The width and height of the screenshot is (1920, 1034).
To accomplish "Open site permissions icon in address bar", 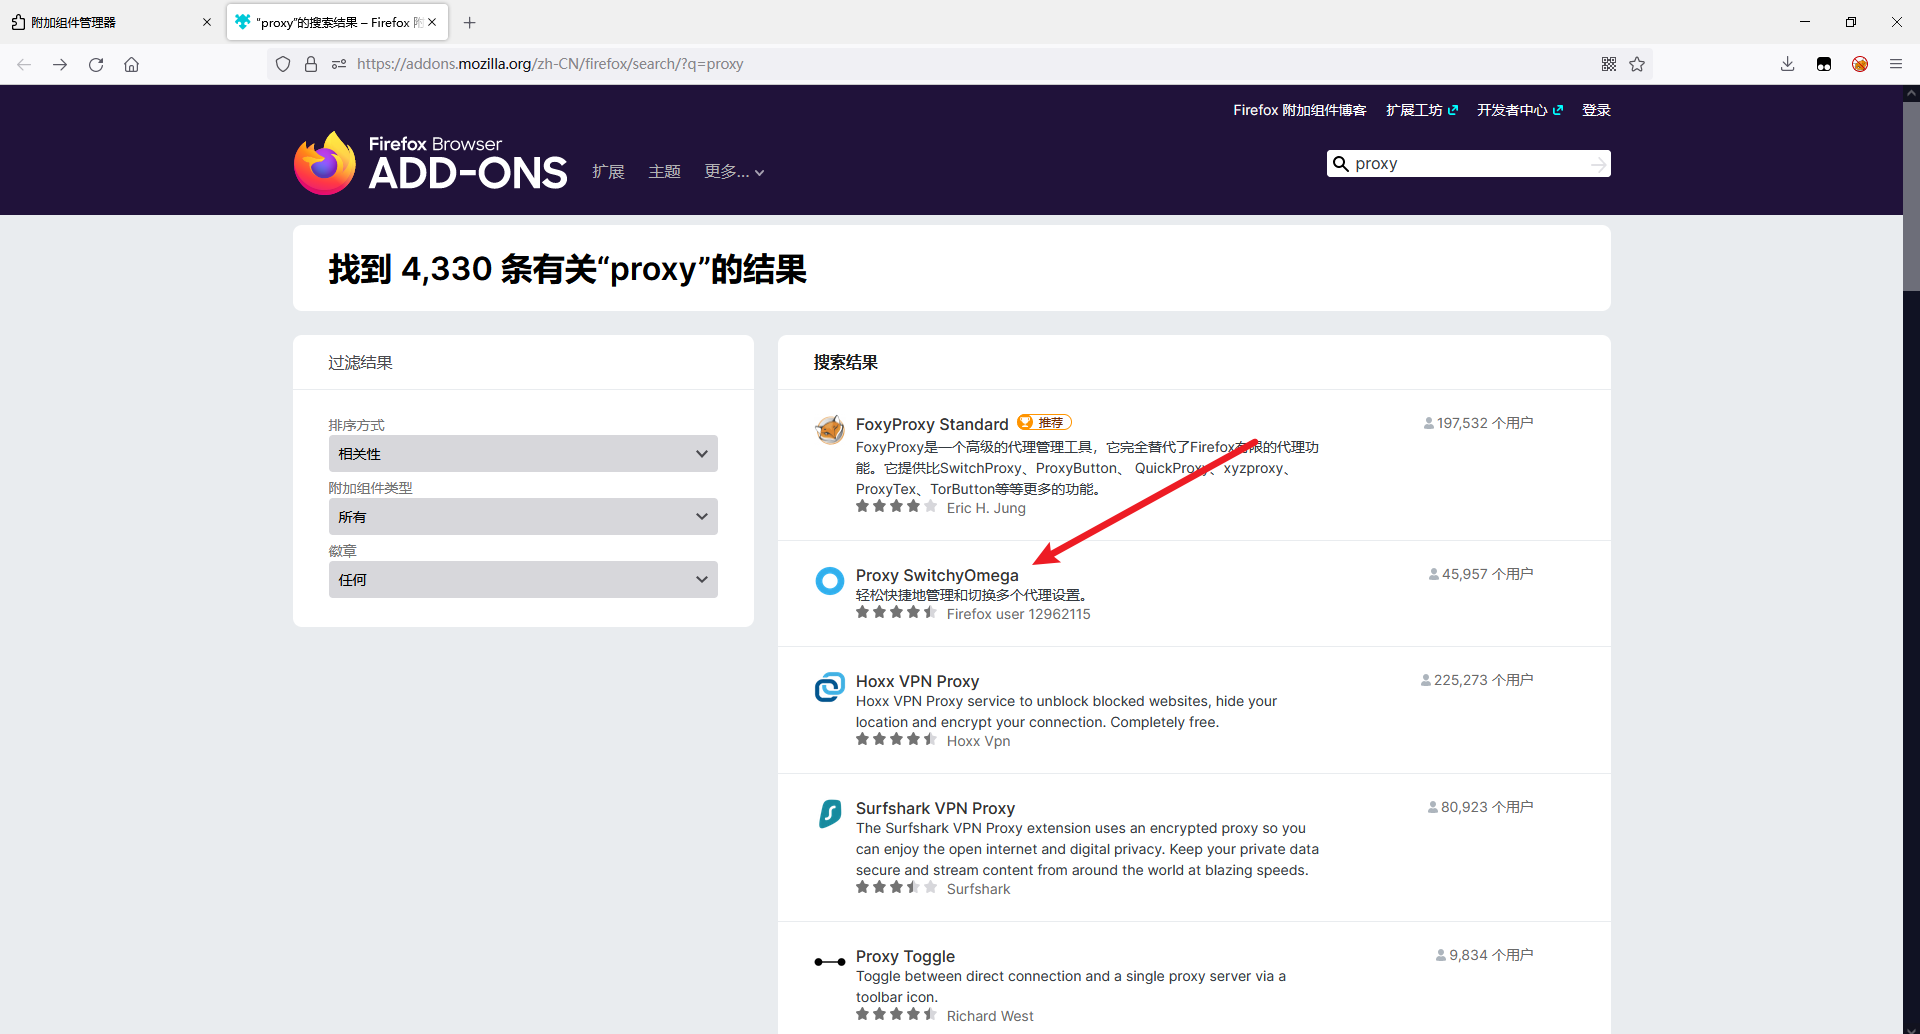I will (x=339, y=64).
